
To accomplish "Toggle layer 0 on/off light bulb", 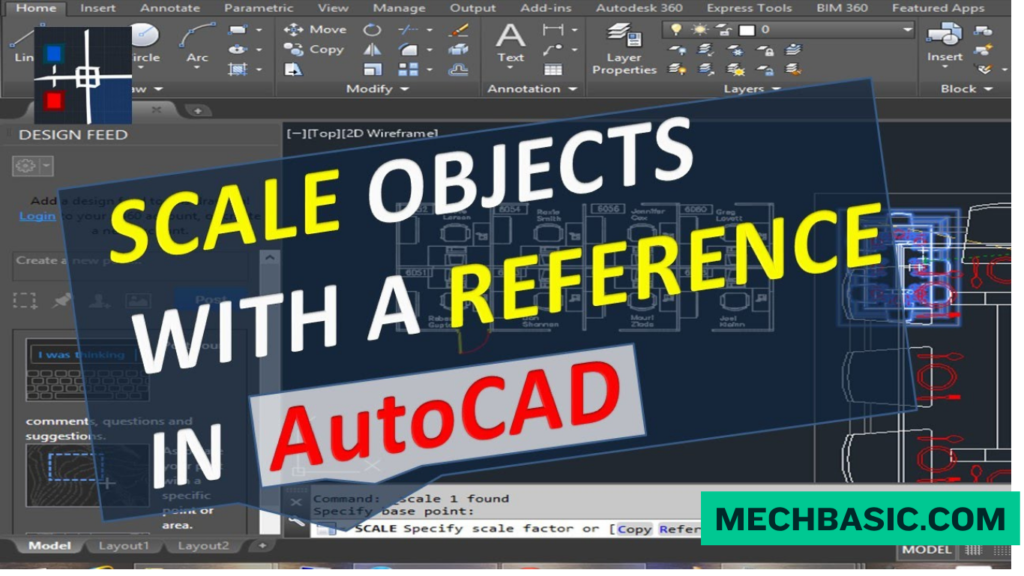I will pos(676,29).
